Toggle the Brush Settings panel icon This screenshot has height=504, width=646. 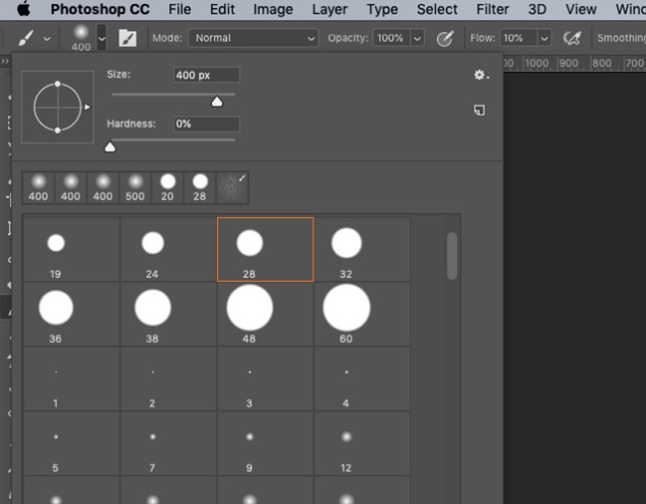point(127,38)
